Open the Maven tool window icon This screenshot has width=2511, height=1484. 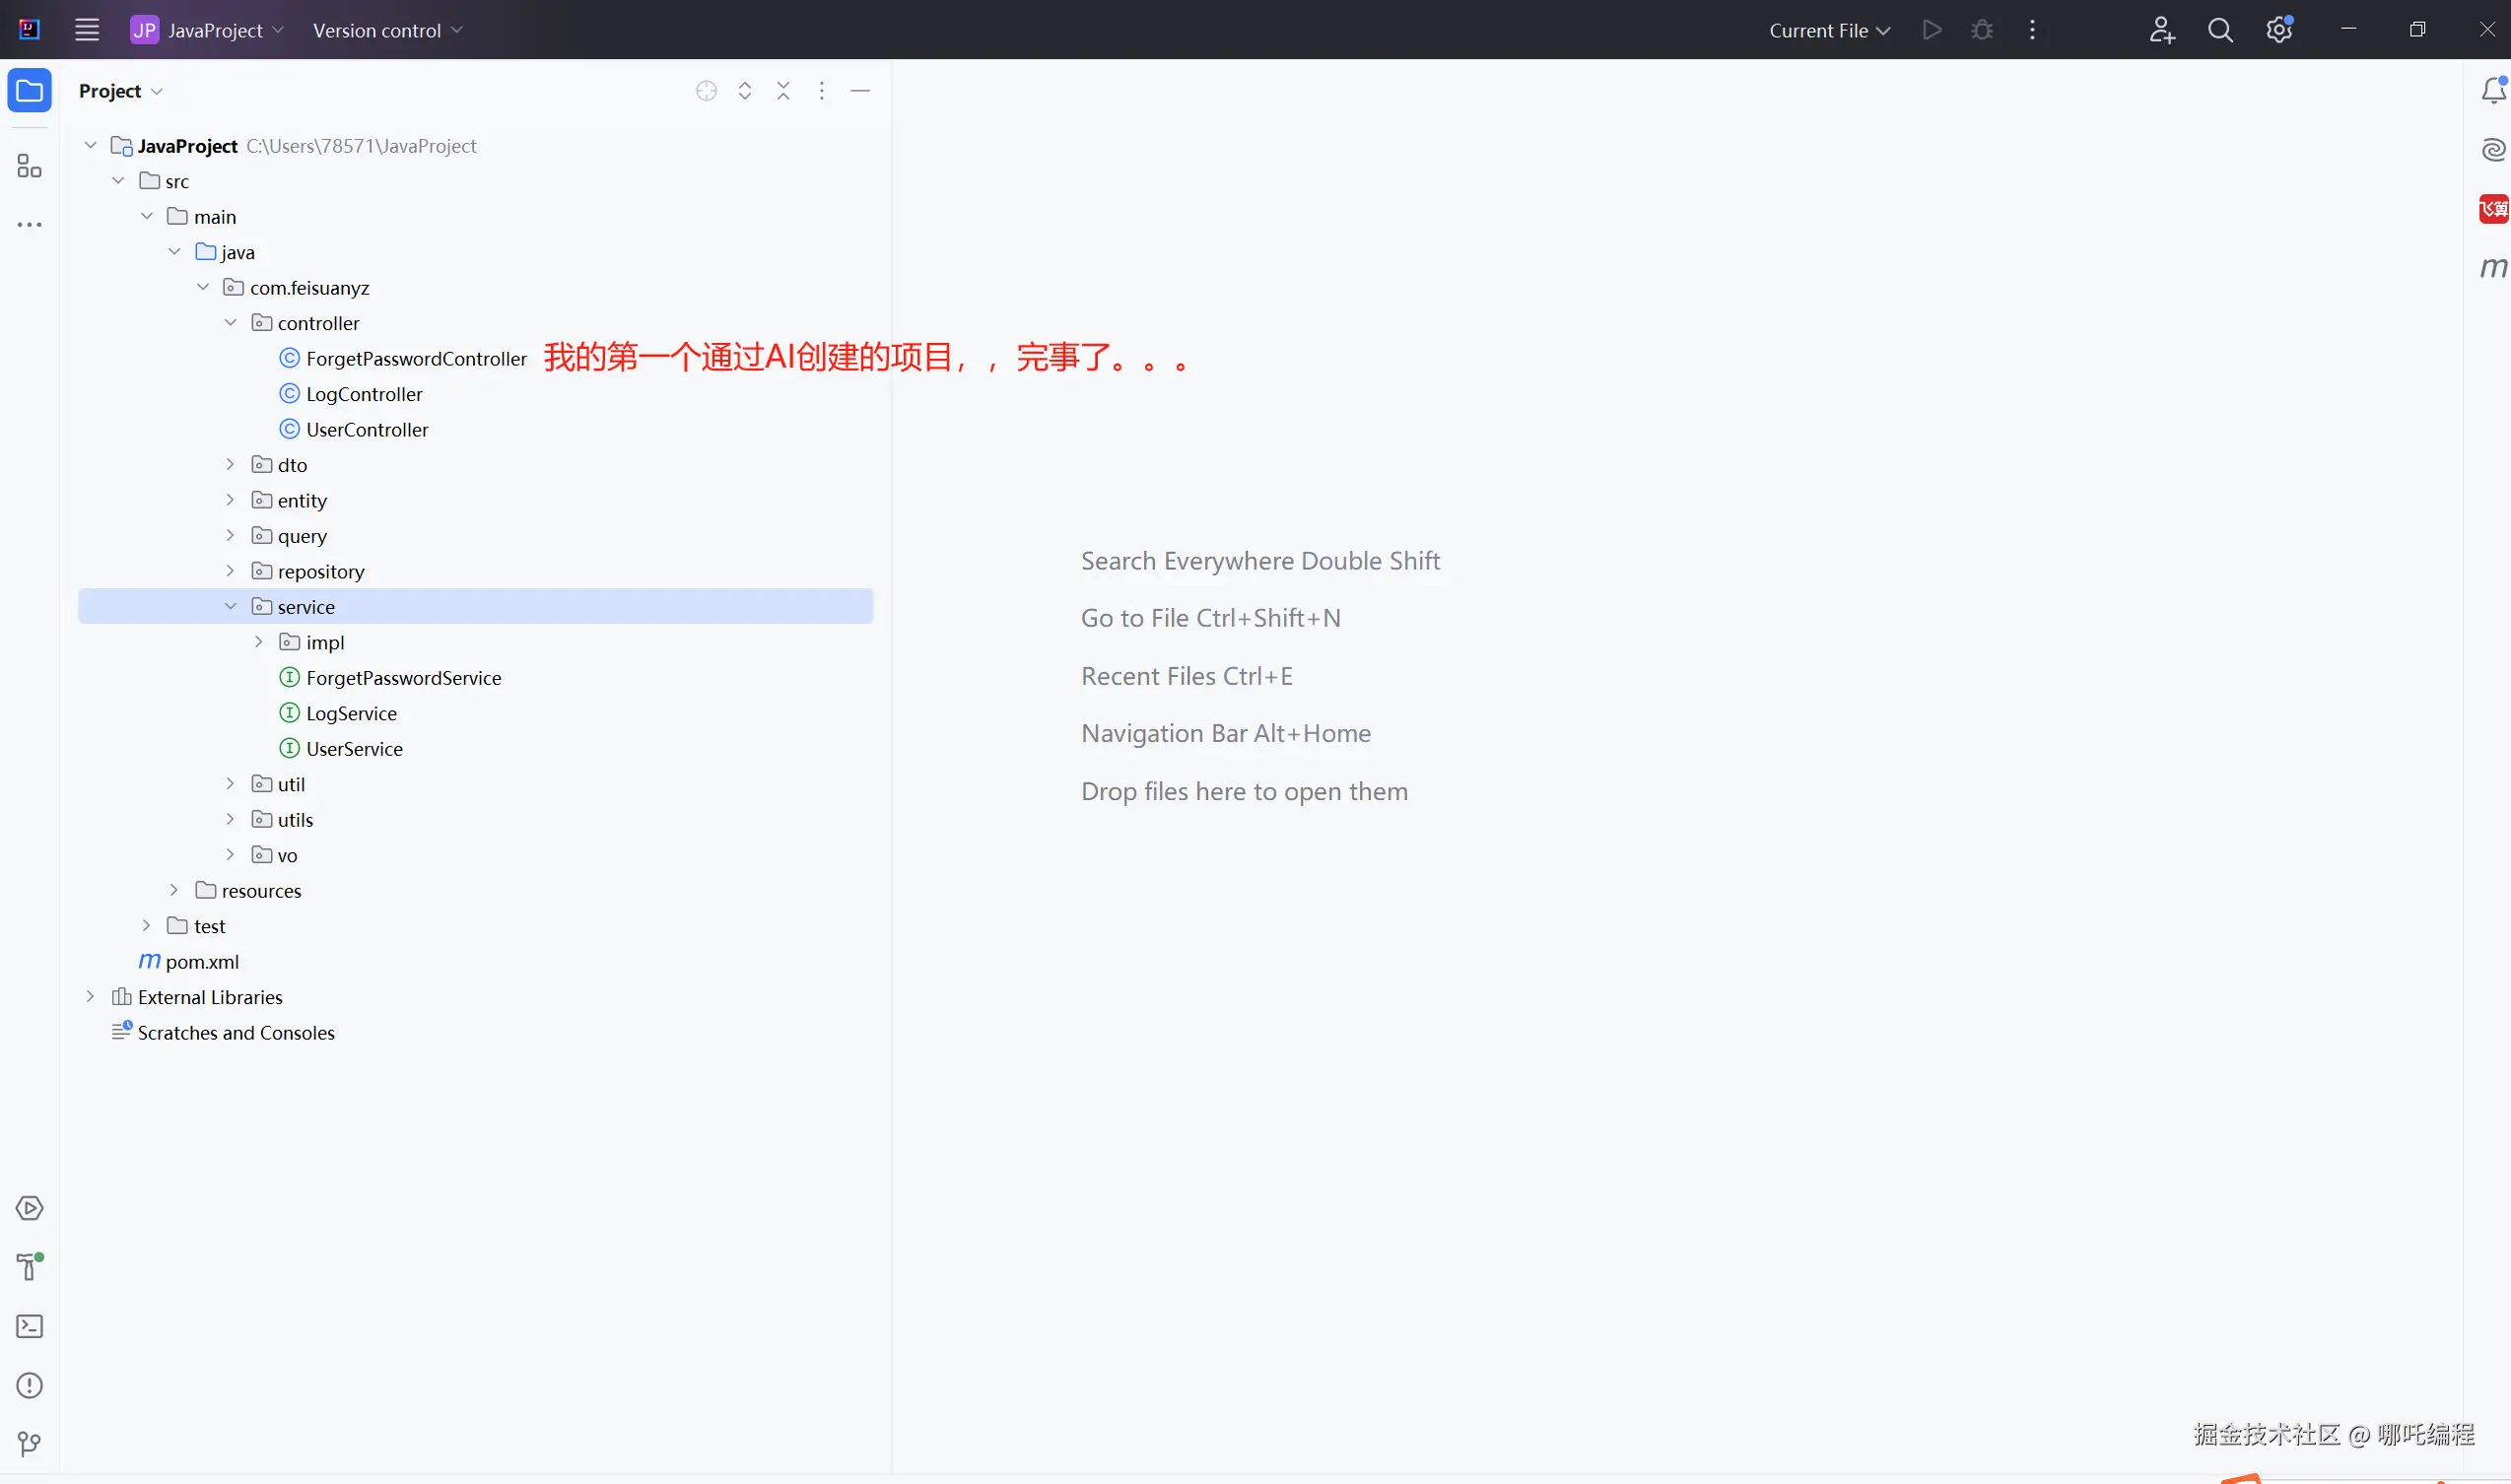coord(2493,267)
